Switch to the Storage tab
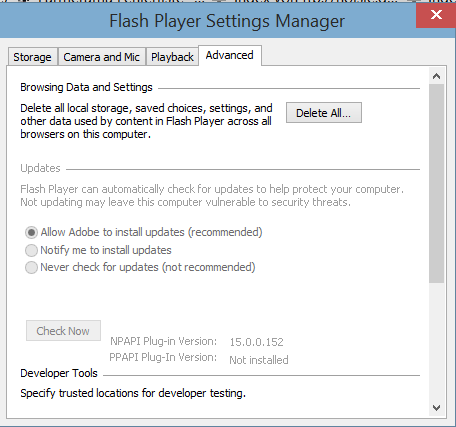Viewport: 456px width, 427px height. (32, 57)
